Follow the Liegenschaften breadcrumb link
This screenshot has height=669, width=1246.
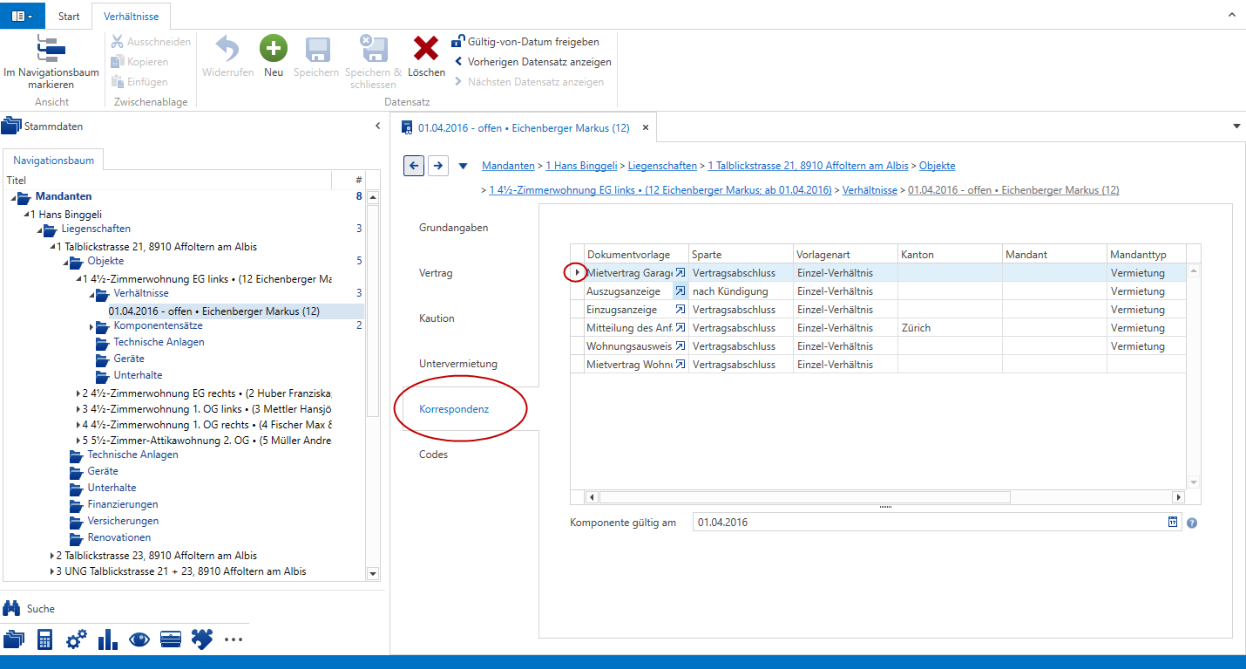pyautogui.click(x=662, y=165)
